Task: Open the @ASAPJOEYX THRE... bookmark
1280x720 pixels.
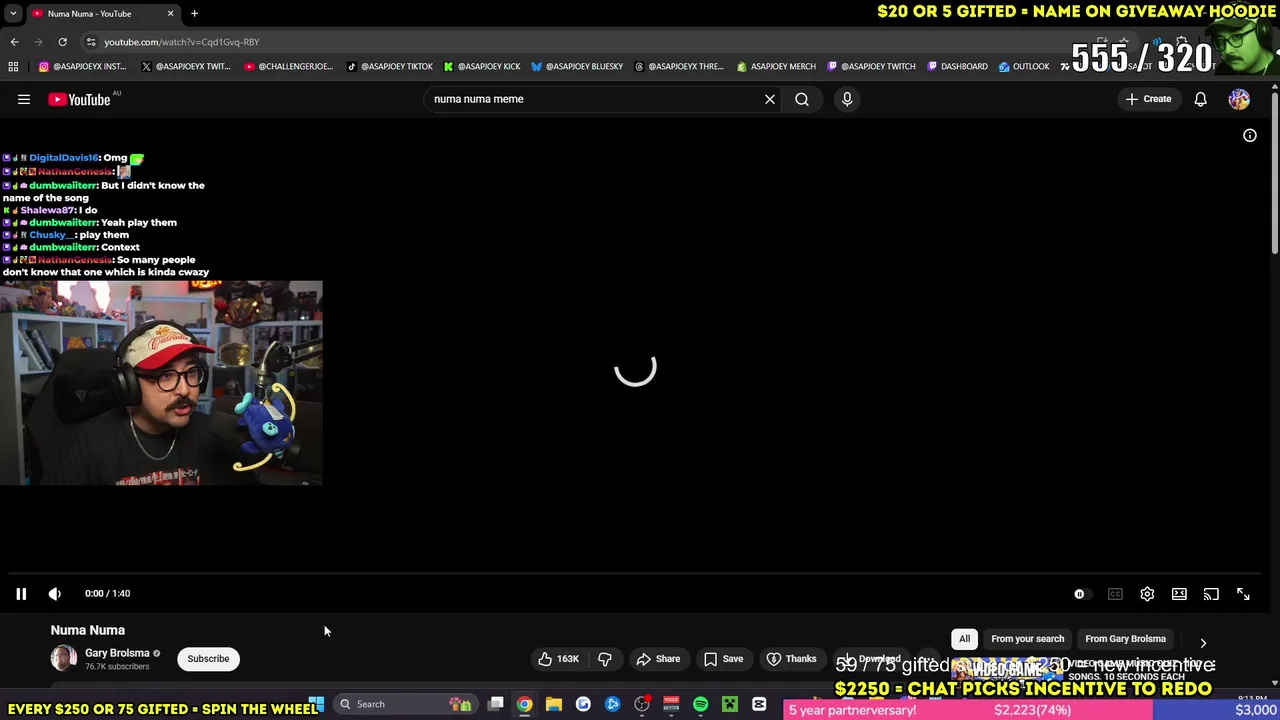Action: point(680,66)
